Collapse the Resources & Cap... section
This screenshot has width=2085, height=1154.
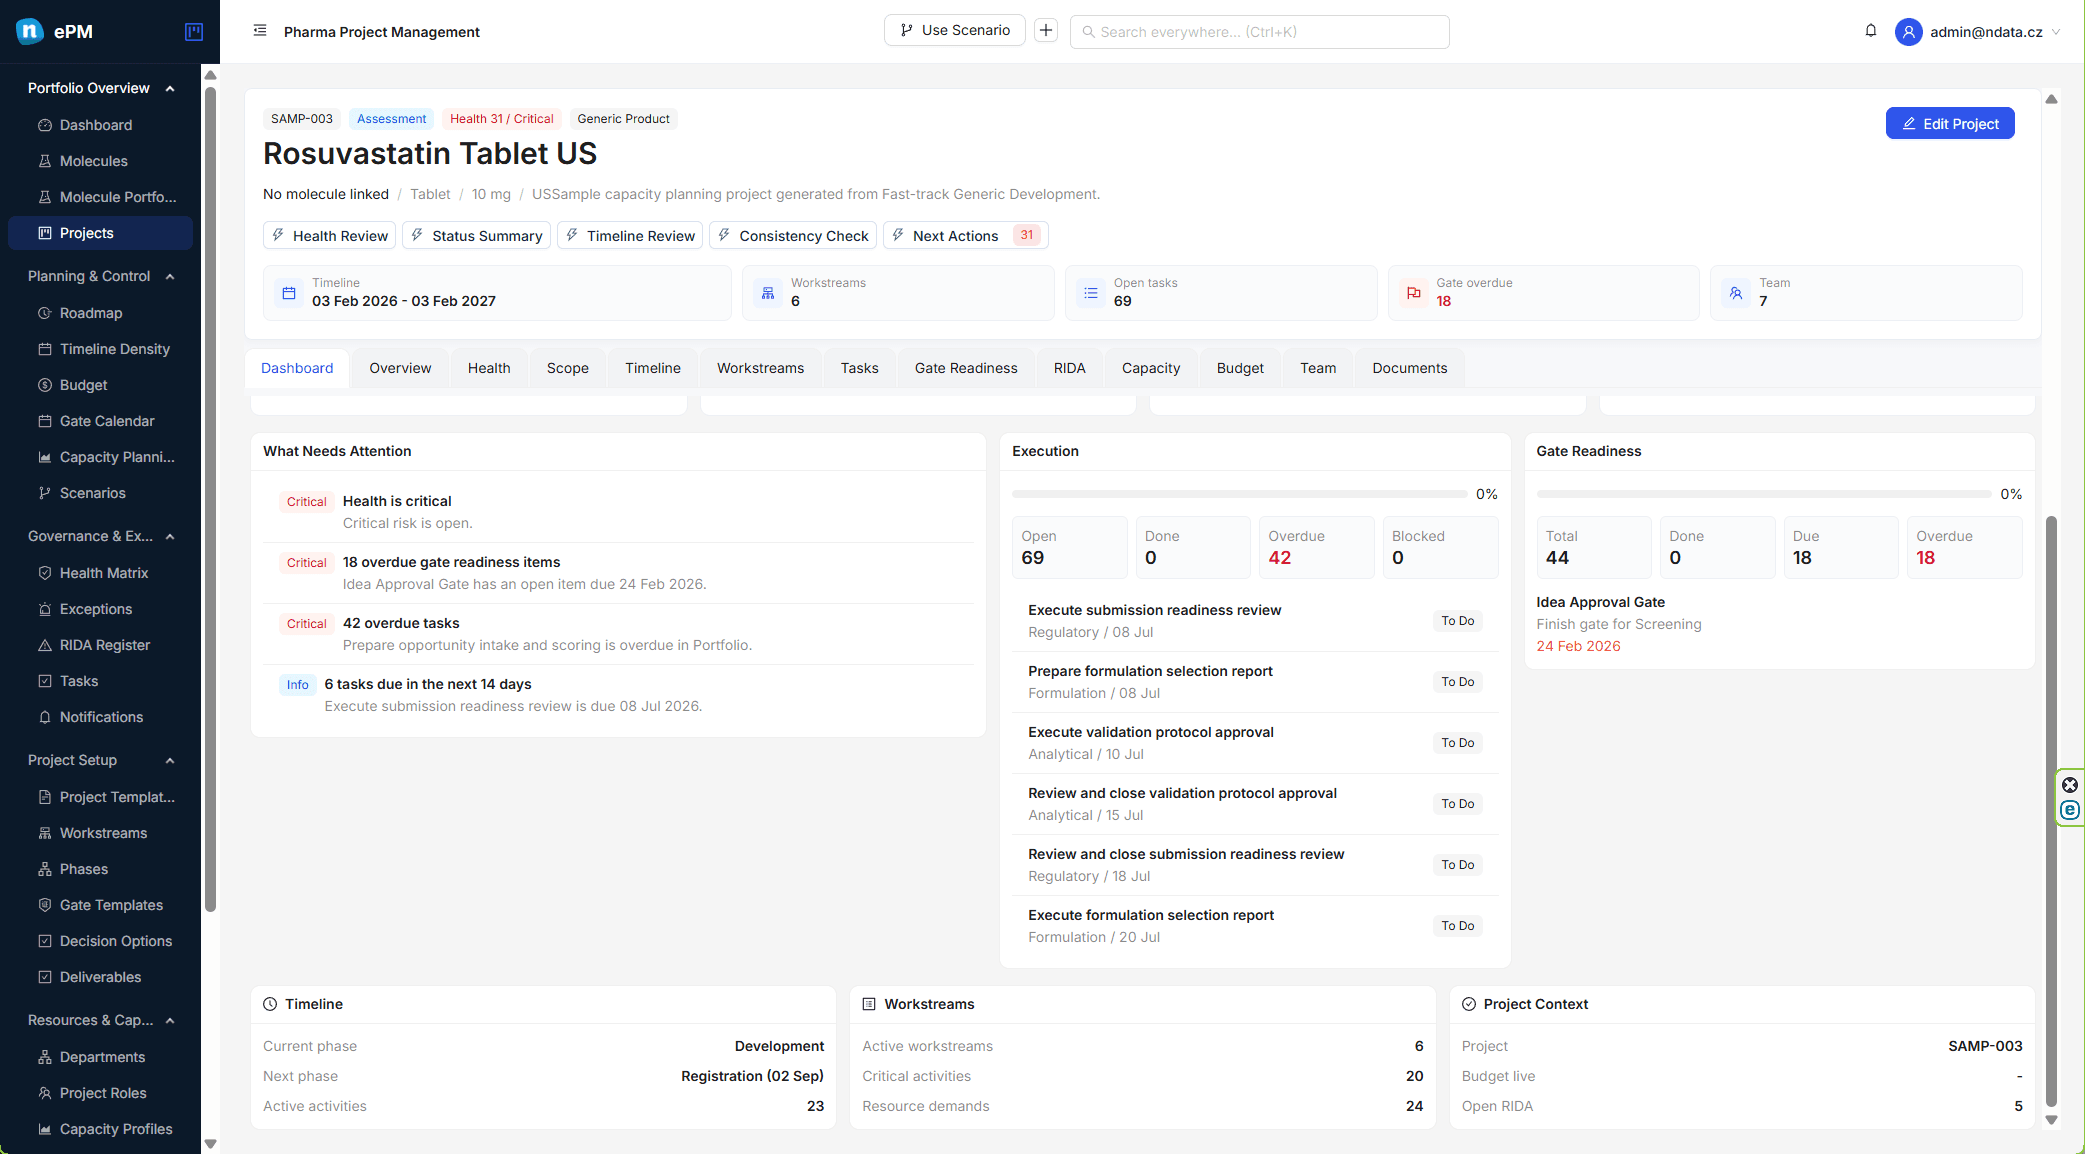(170, 1020)
